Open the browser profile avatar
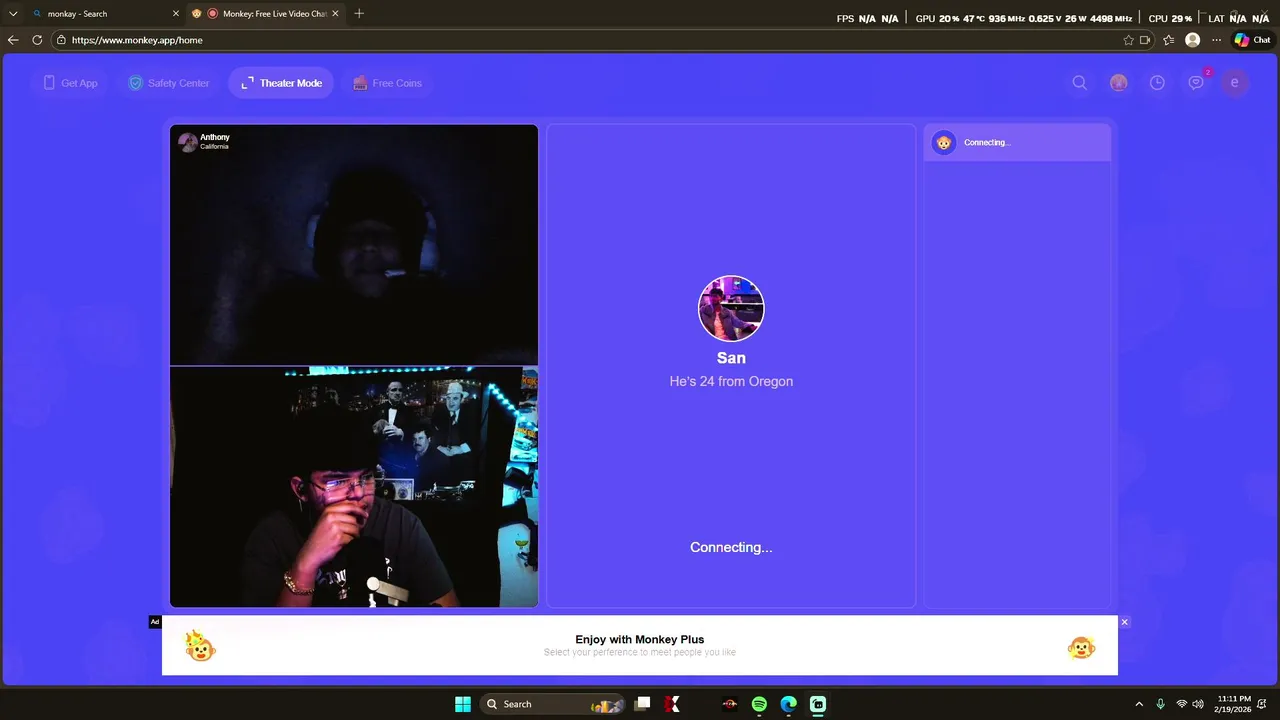 1192,40
